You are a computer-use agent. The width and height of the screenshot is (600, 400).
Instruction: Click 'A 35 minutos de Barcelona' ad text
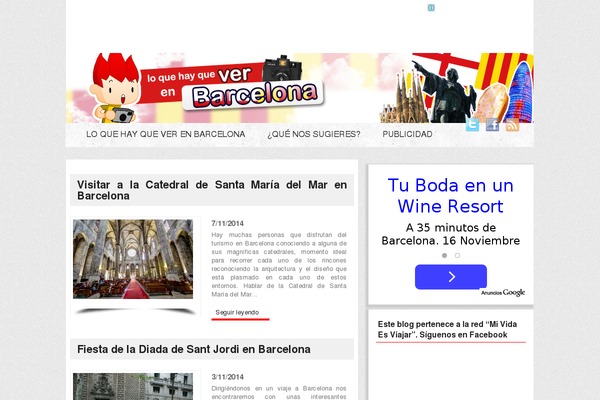450,234
